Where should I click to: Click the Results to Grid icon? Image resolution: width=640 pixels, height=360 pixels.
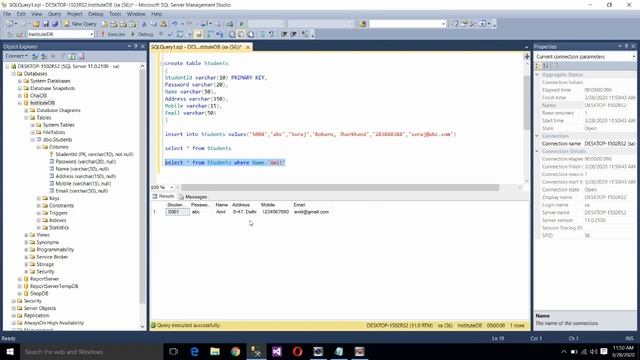tap(241, 34)
